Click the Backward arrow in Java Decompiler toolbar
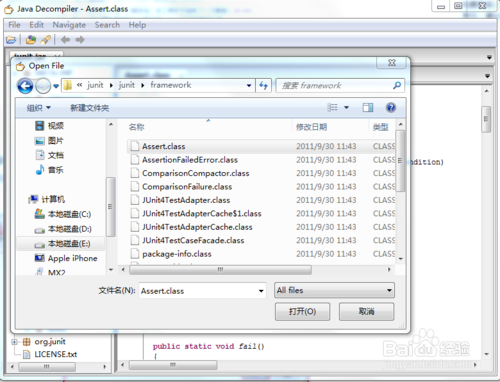Image resolution: width=500 pixels, height=382 pixels. [x=65, y=40]
